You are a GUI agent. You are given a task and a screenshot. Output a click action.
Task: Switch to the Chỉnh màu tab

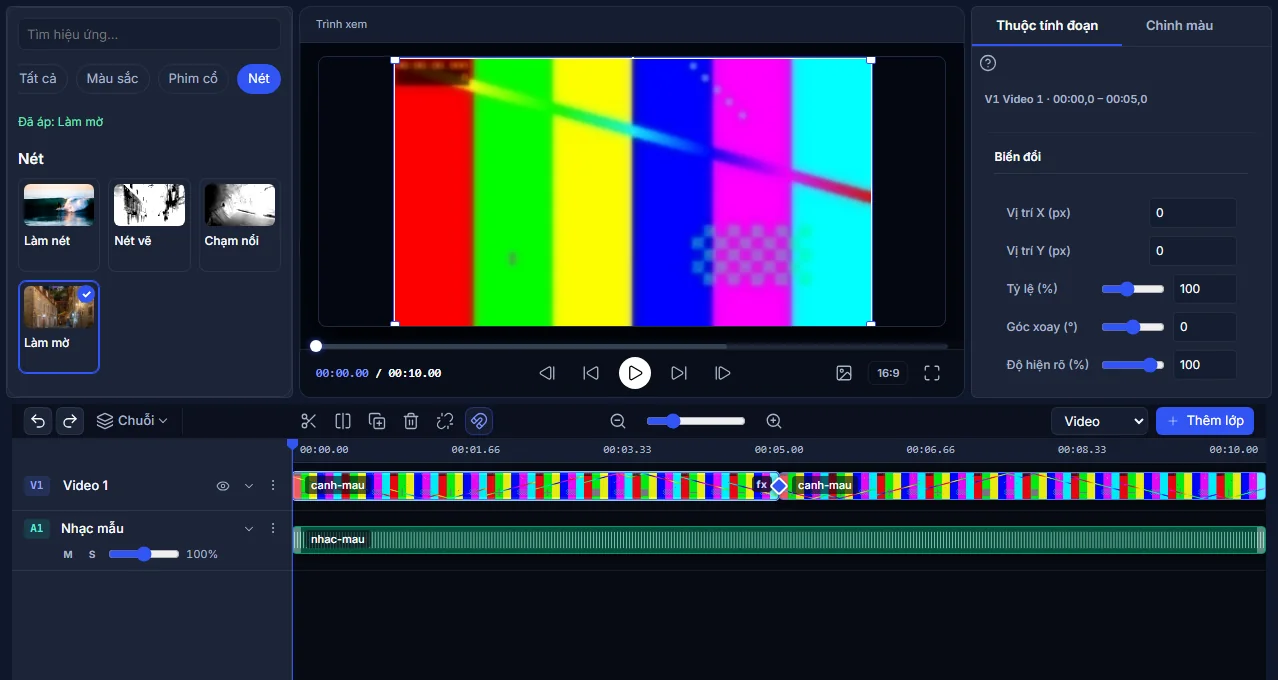tap(1179, 25)
